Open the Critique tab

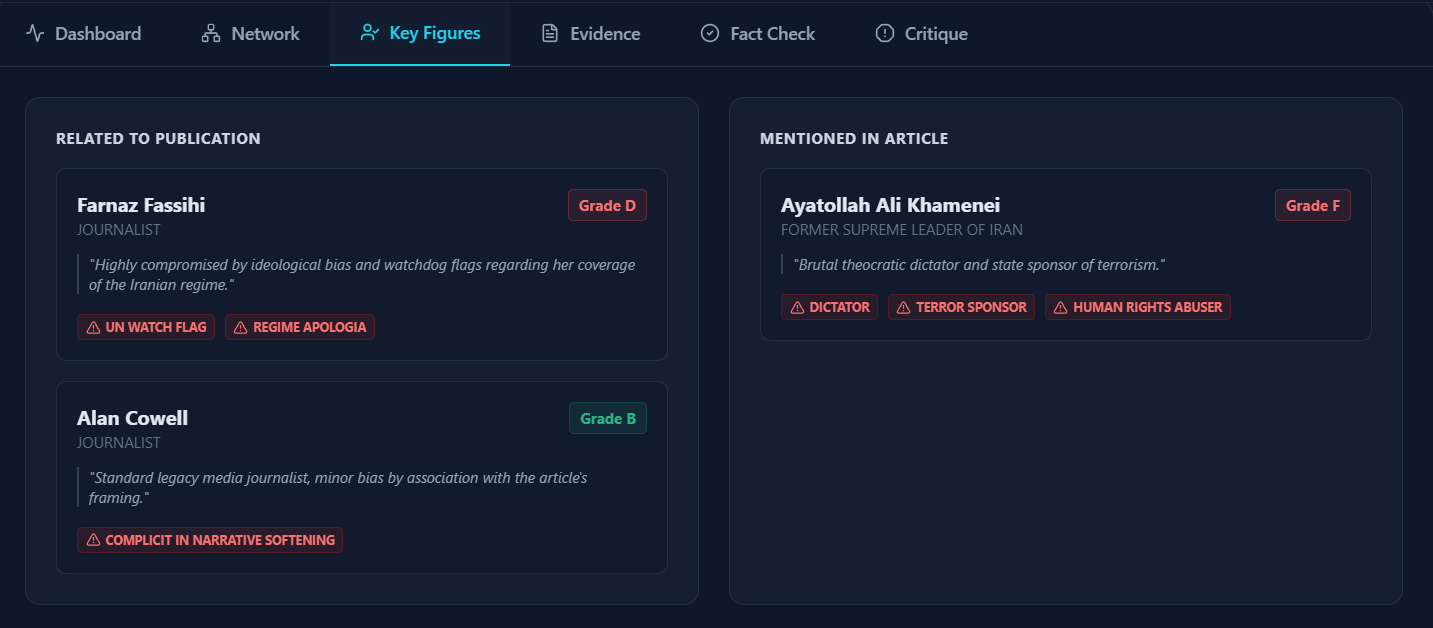[x=921, y=34]
